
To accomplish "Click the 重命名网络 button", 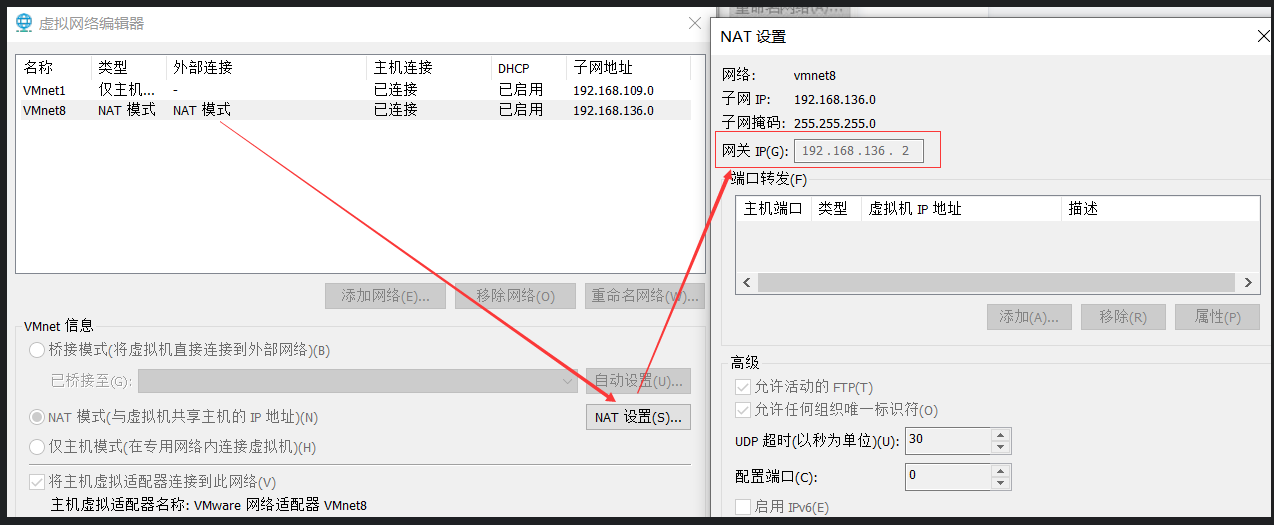I will click(x=645, y=296).
